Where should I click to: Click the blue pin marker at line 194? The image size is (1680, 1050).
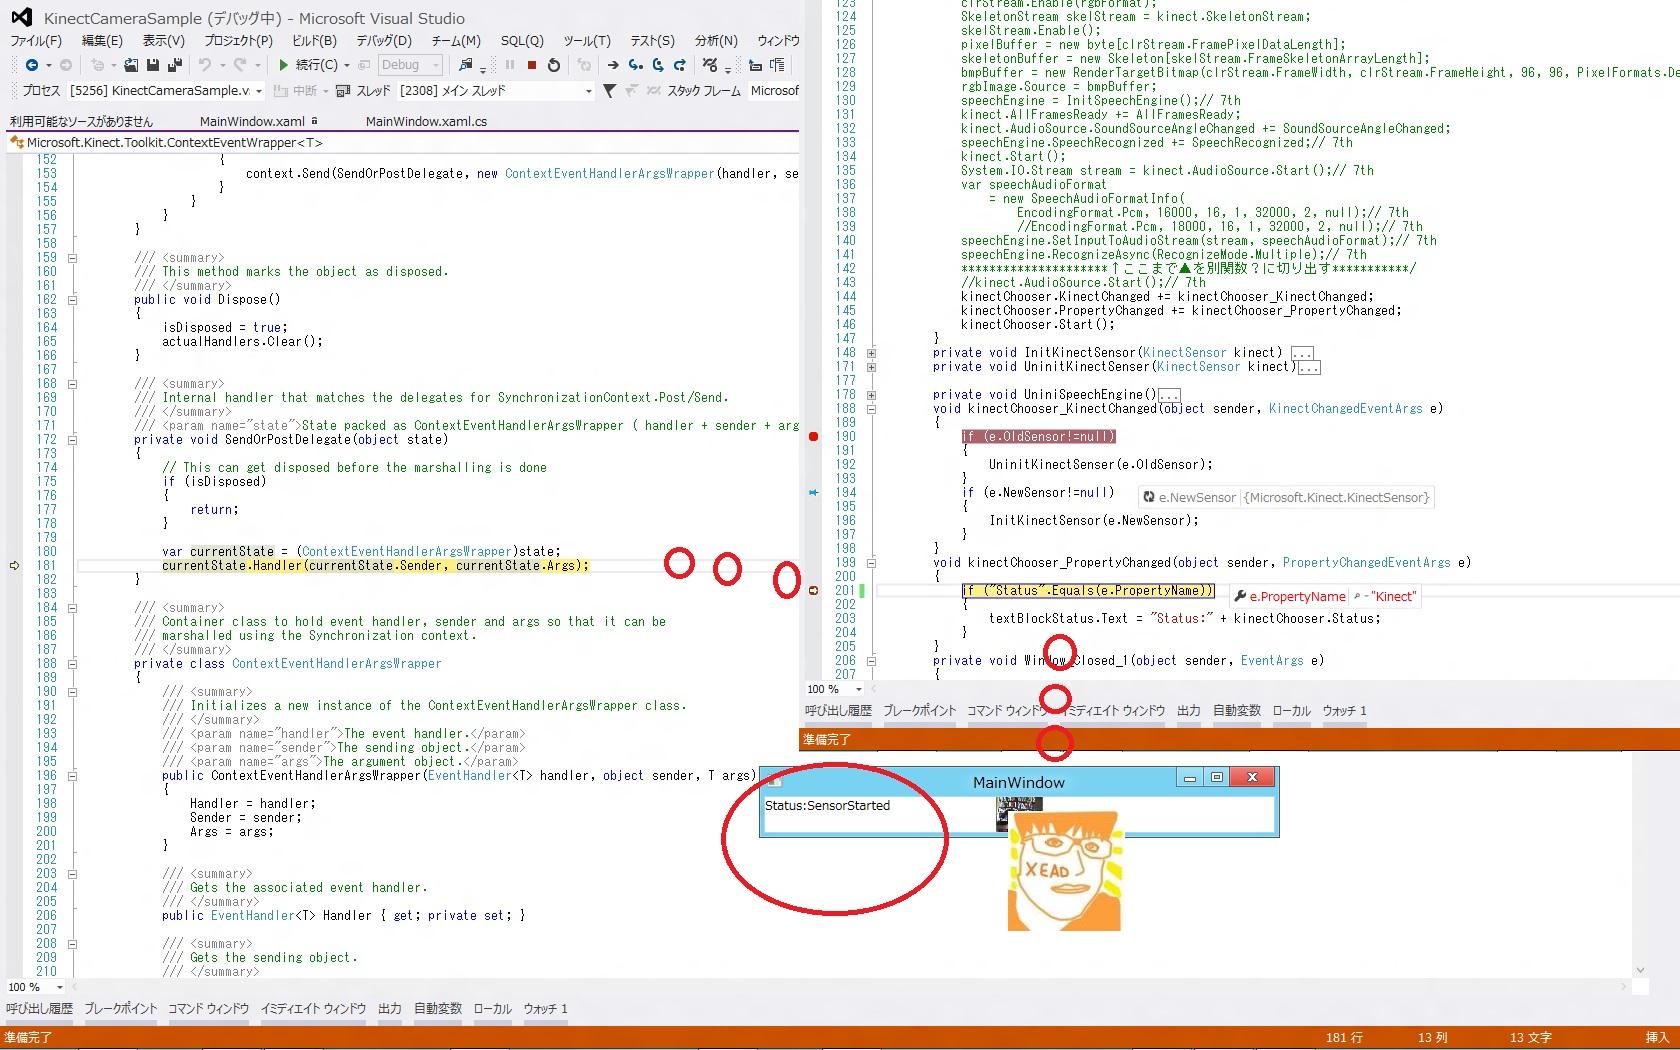(813, 492)
